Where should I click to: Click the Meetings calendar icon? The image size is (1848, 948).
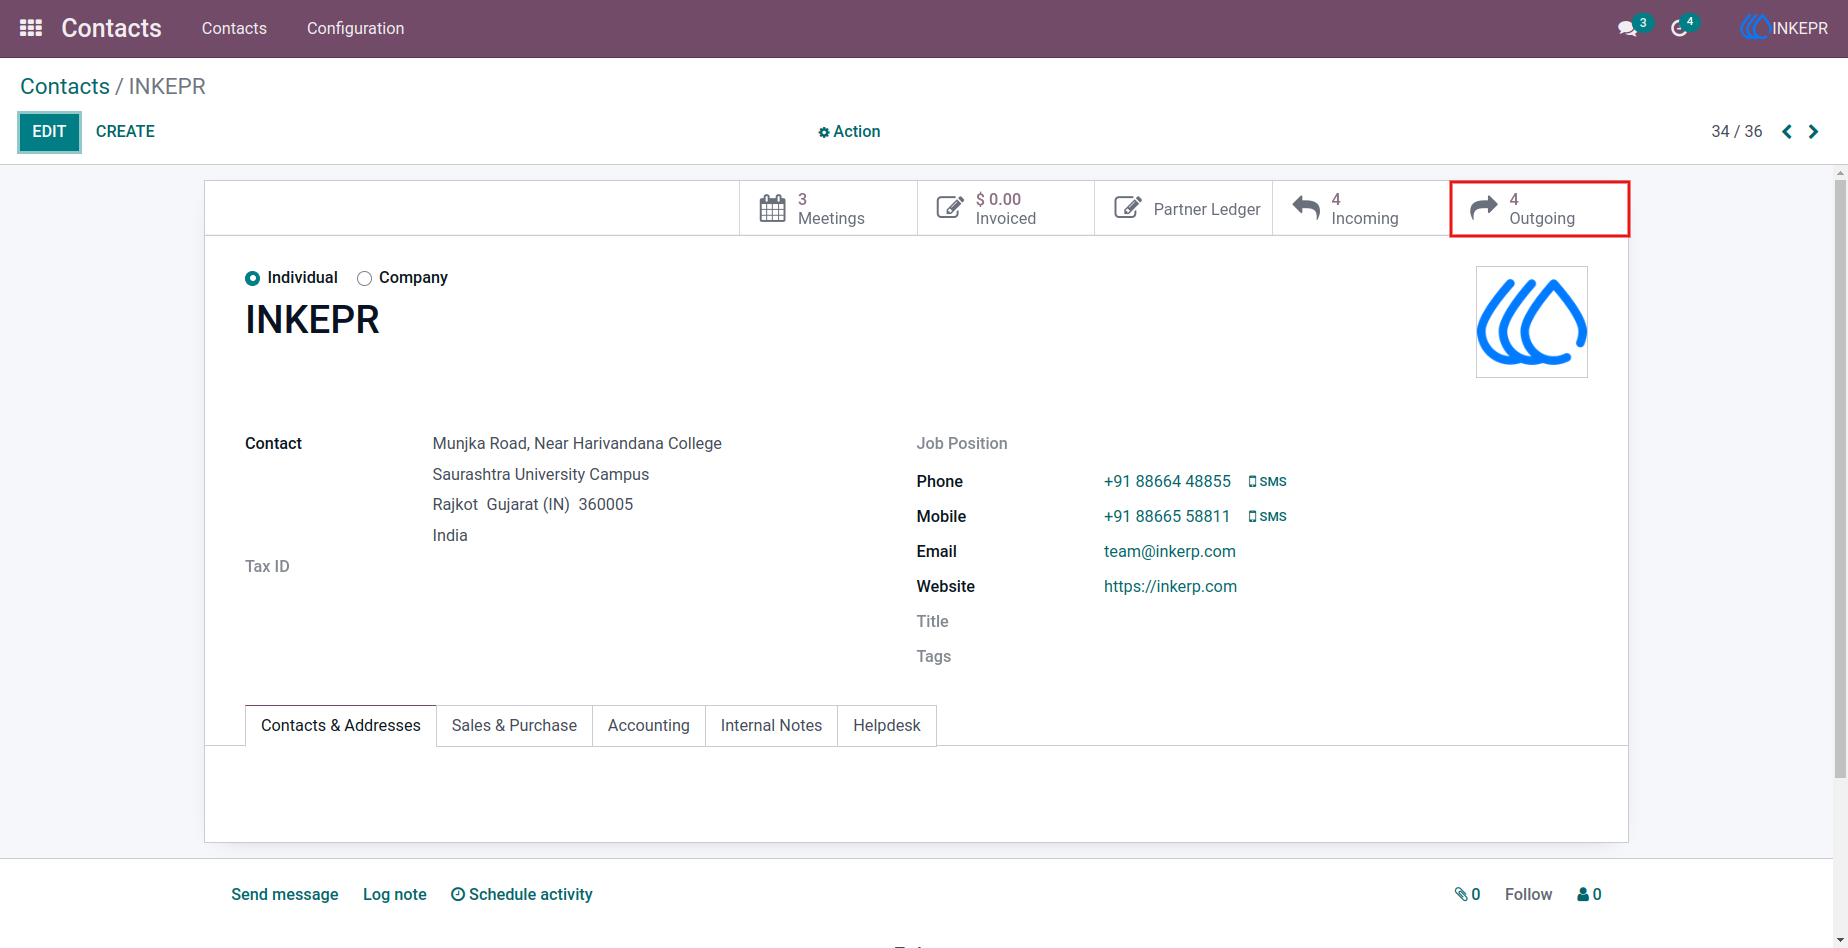(x=772, y=208)
